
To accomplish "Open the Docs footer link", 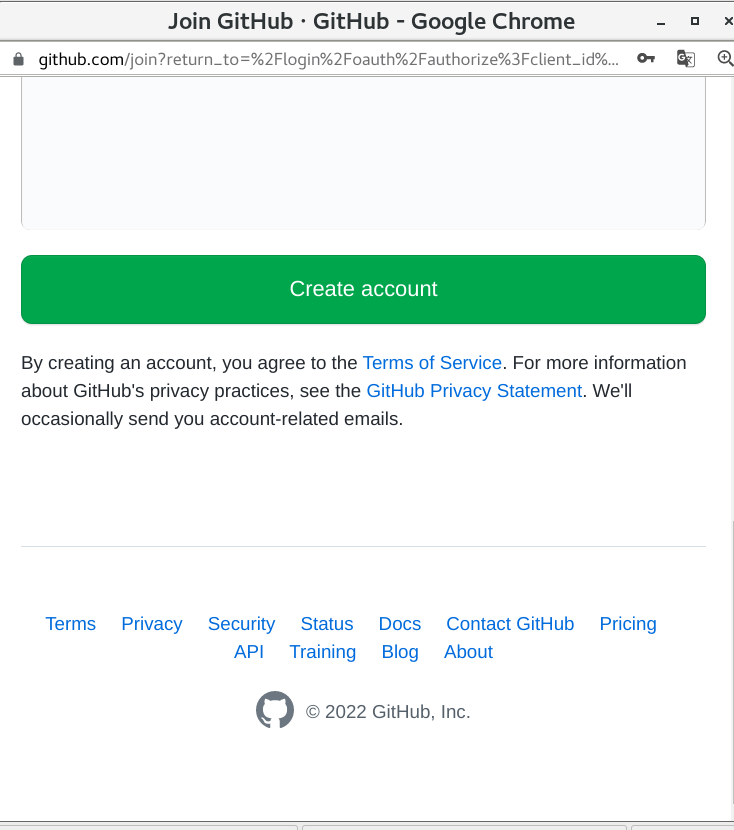I will coord(400,624).
